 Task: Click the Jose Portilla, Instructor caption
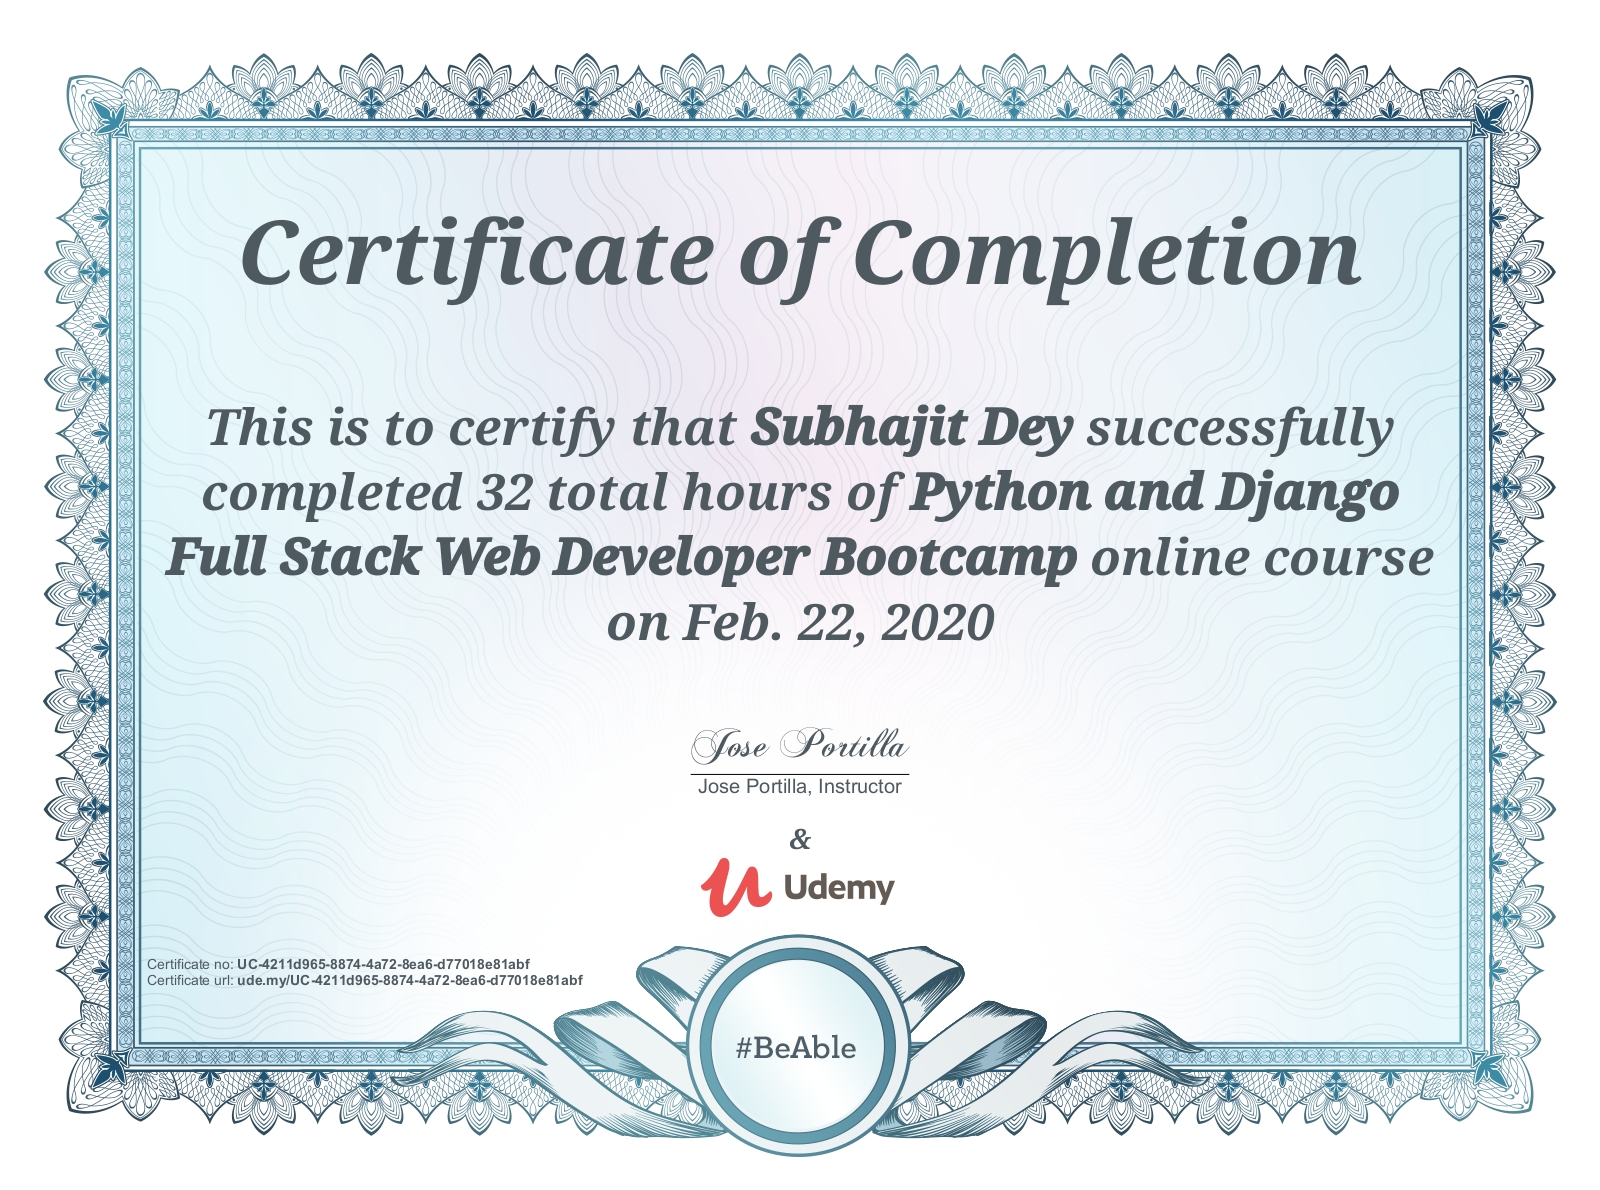point(799,787)
